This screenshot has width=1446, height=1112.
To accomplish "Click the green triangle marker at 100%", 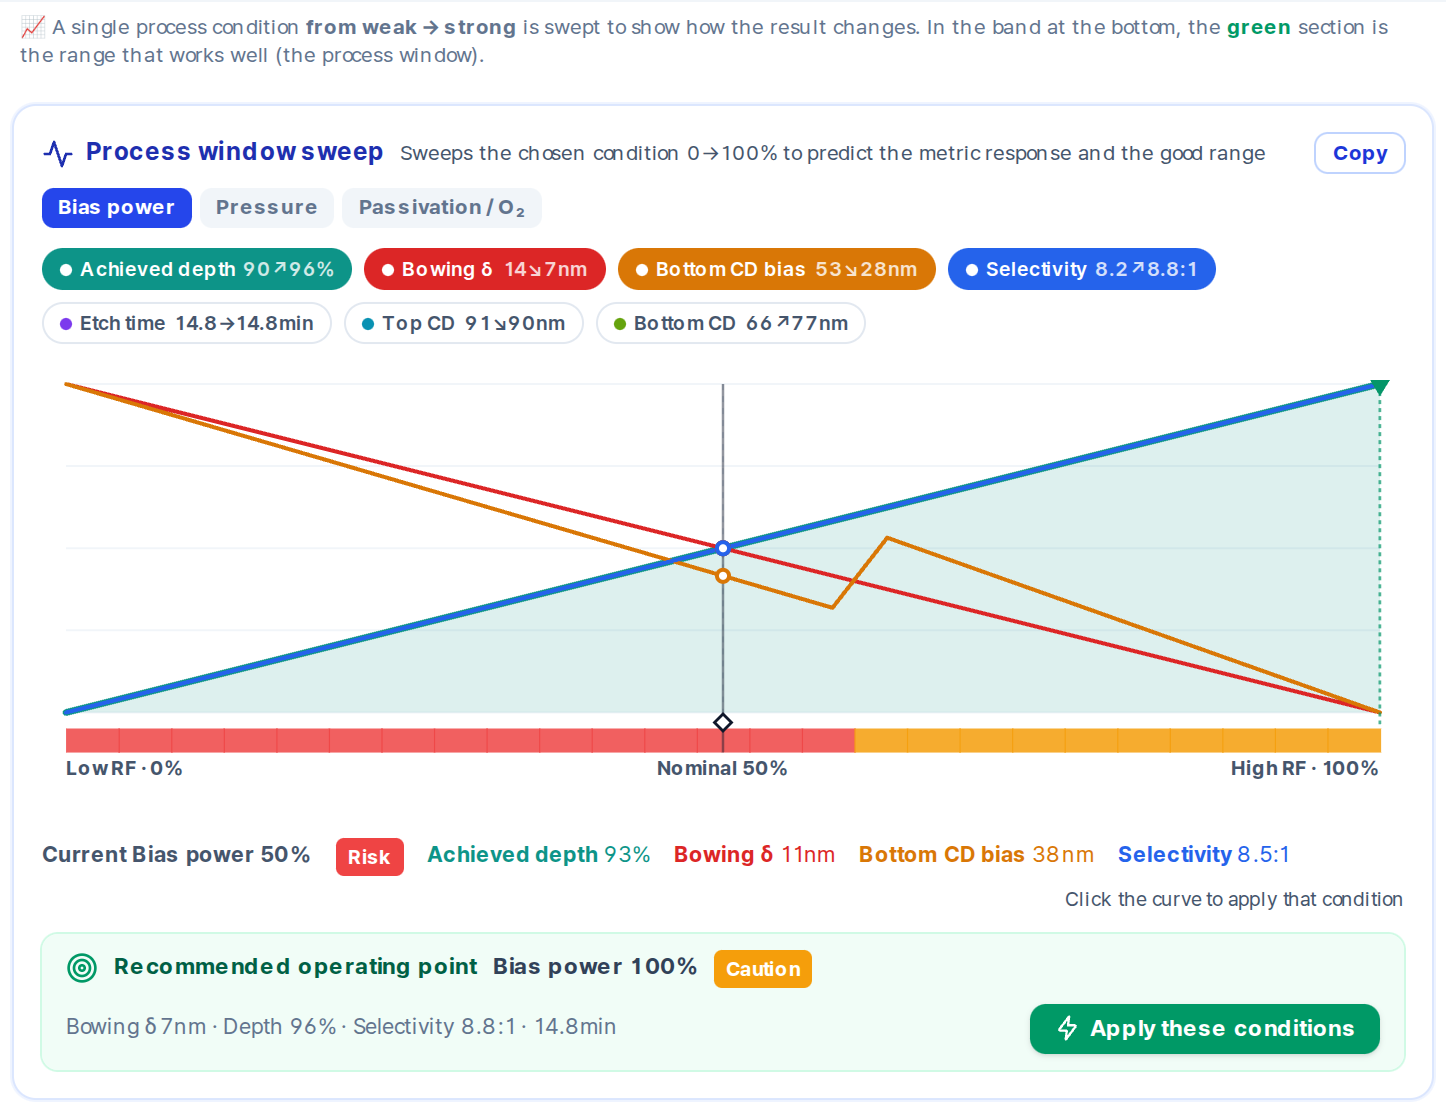I will coord(1380,387).
